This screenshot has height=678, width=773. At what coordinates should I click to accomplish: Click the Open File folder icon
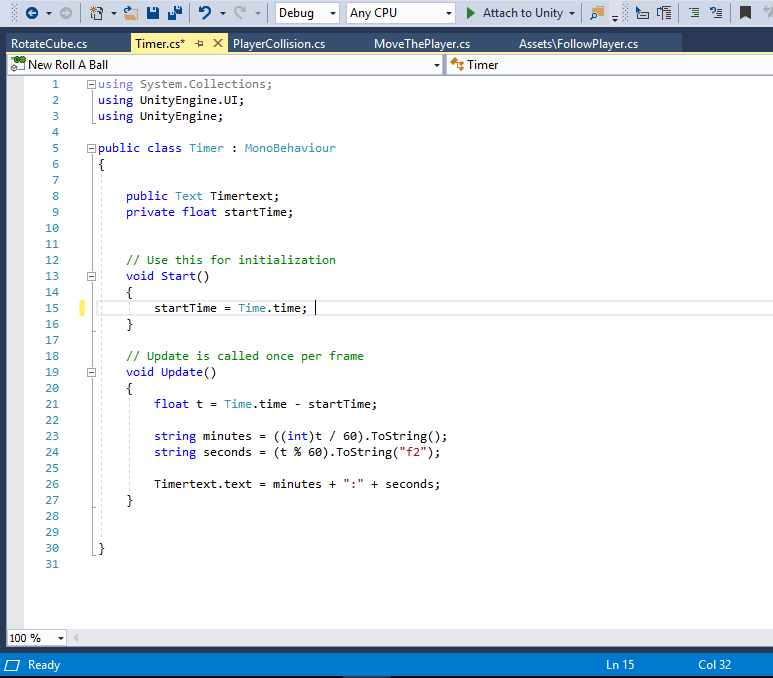pos(131,13)
